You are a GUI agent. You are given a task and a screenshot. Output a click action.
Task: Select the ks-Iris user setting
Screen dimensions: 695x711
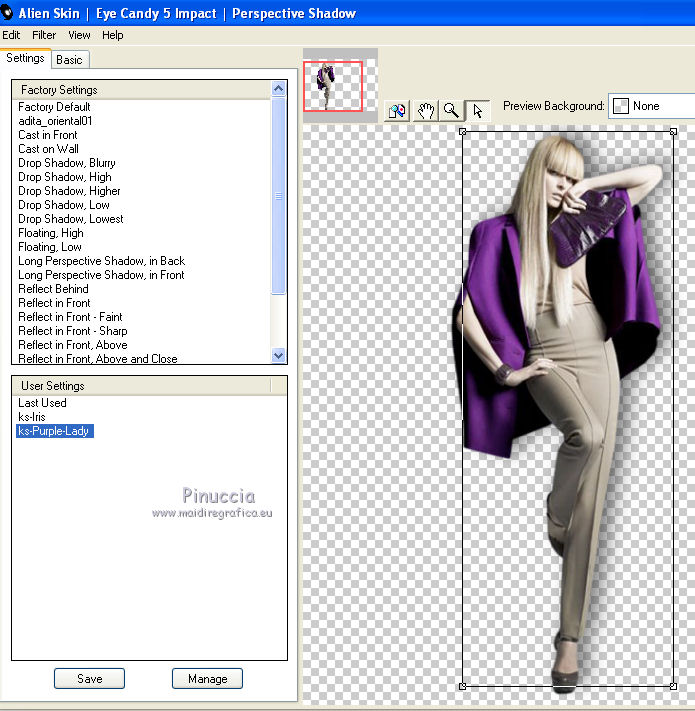pos(32,417)
